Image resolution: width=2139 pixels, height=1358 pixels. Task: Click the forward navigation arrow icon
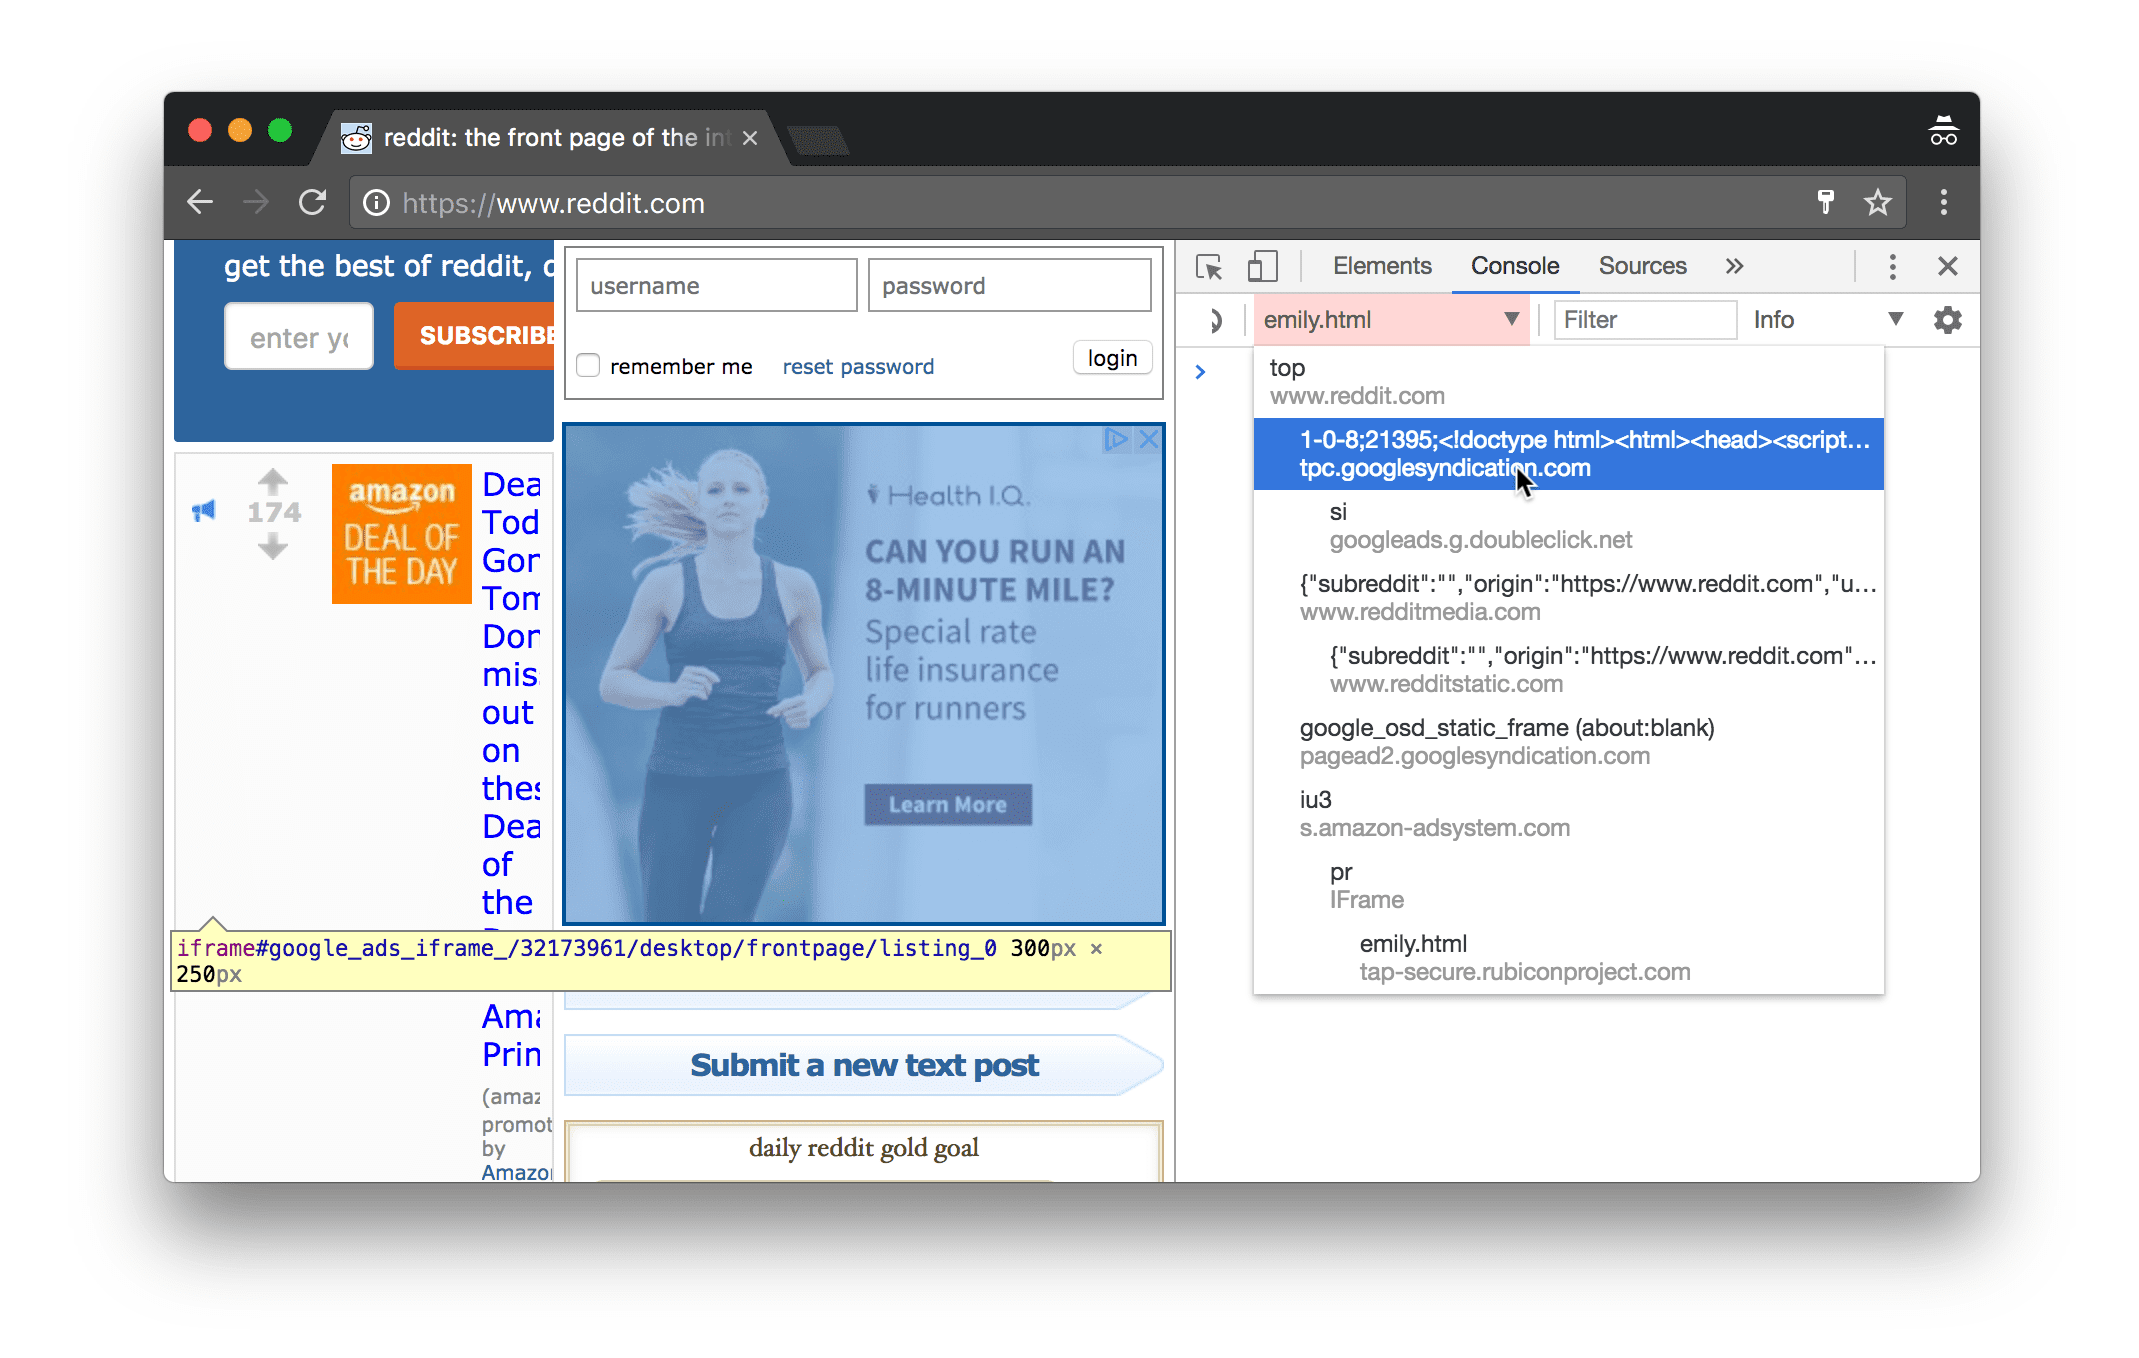(x=254, y=201)
